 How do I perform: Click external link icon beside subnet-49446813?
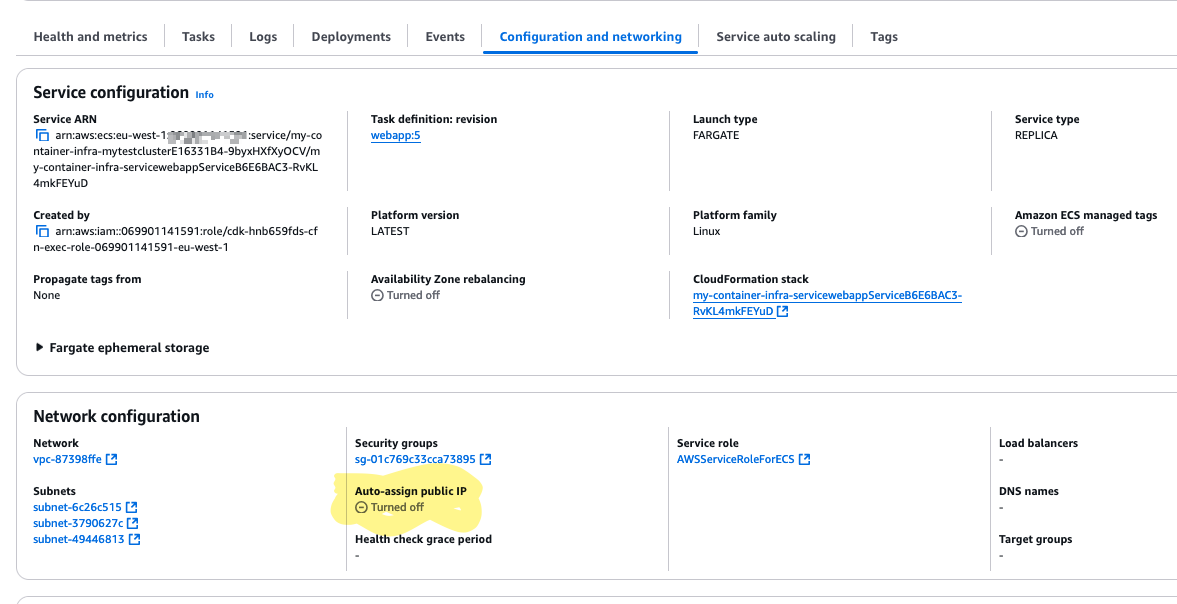point(134,539)
